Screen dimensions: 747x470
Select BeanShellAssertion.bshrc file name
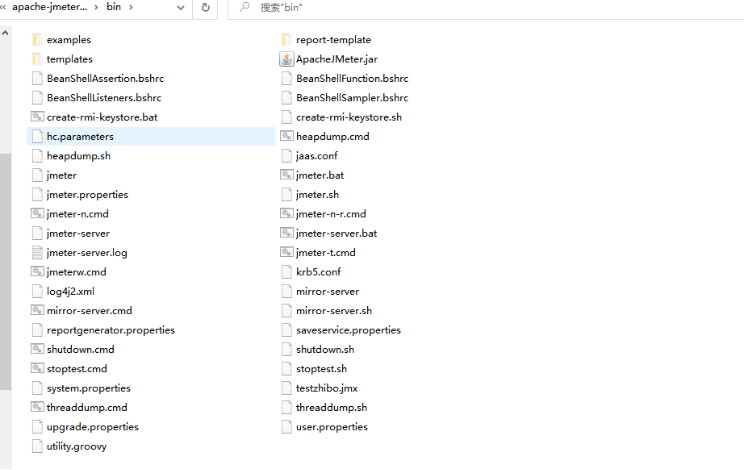point(105,79)
